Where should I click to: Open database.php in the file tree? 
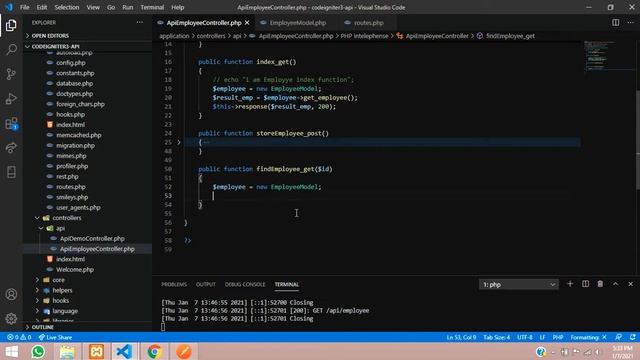tap(74, 83)
